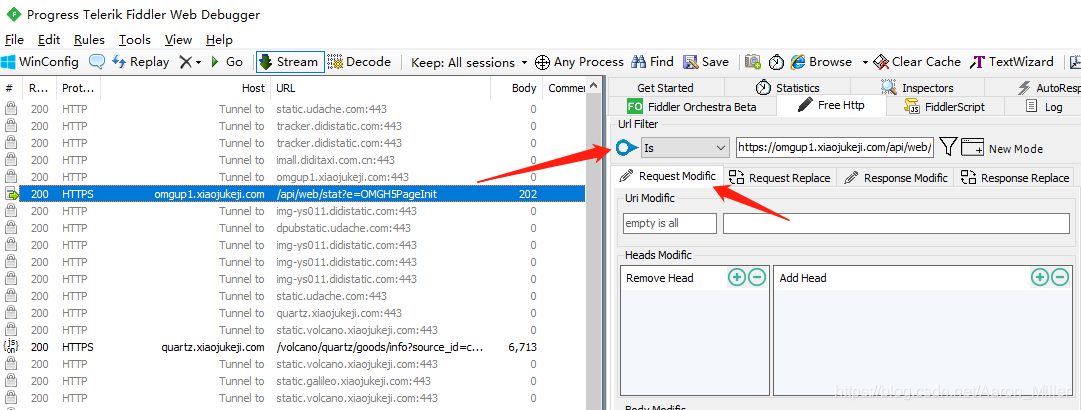Screen dimensions: 1081x410
Task: Click the New Mode window icon
Action: point(972,147)
